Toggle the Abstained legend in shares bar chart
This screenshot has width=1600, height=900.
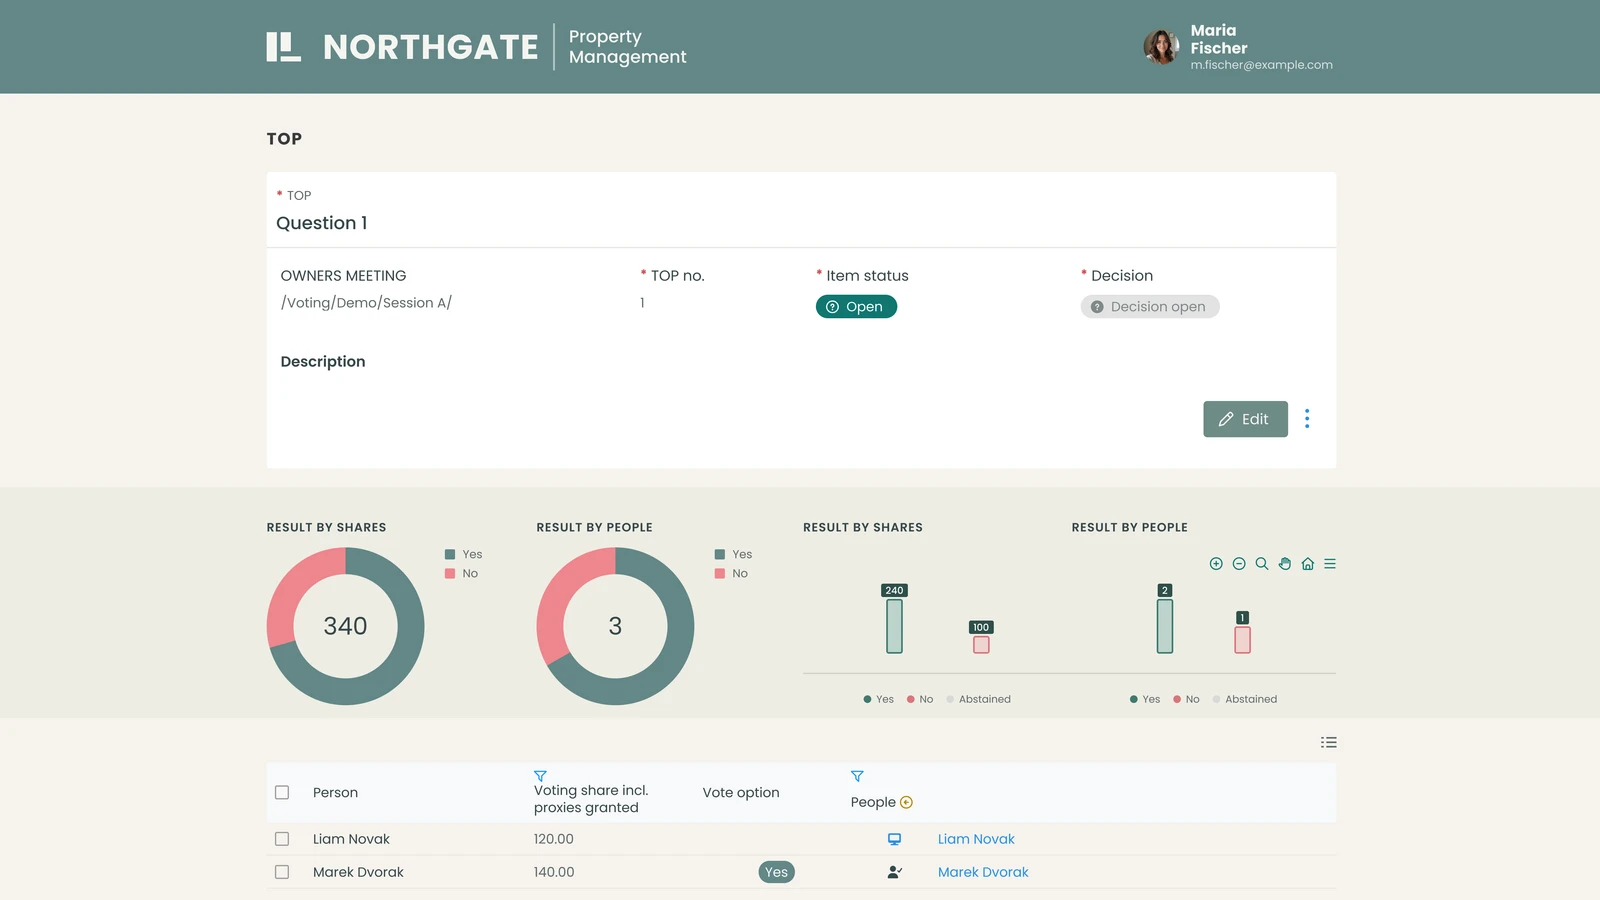(x=978, y=699)
